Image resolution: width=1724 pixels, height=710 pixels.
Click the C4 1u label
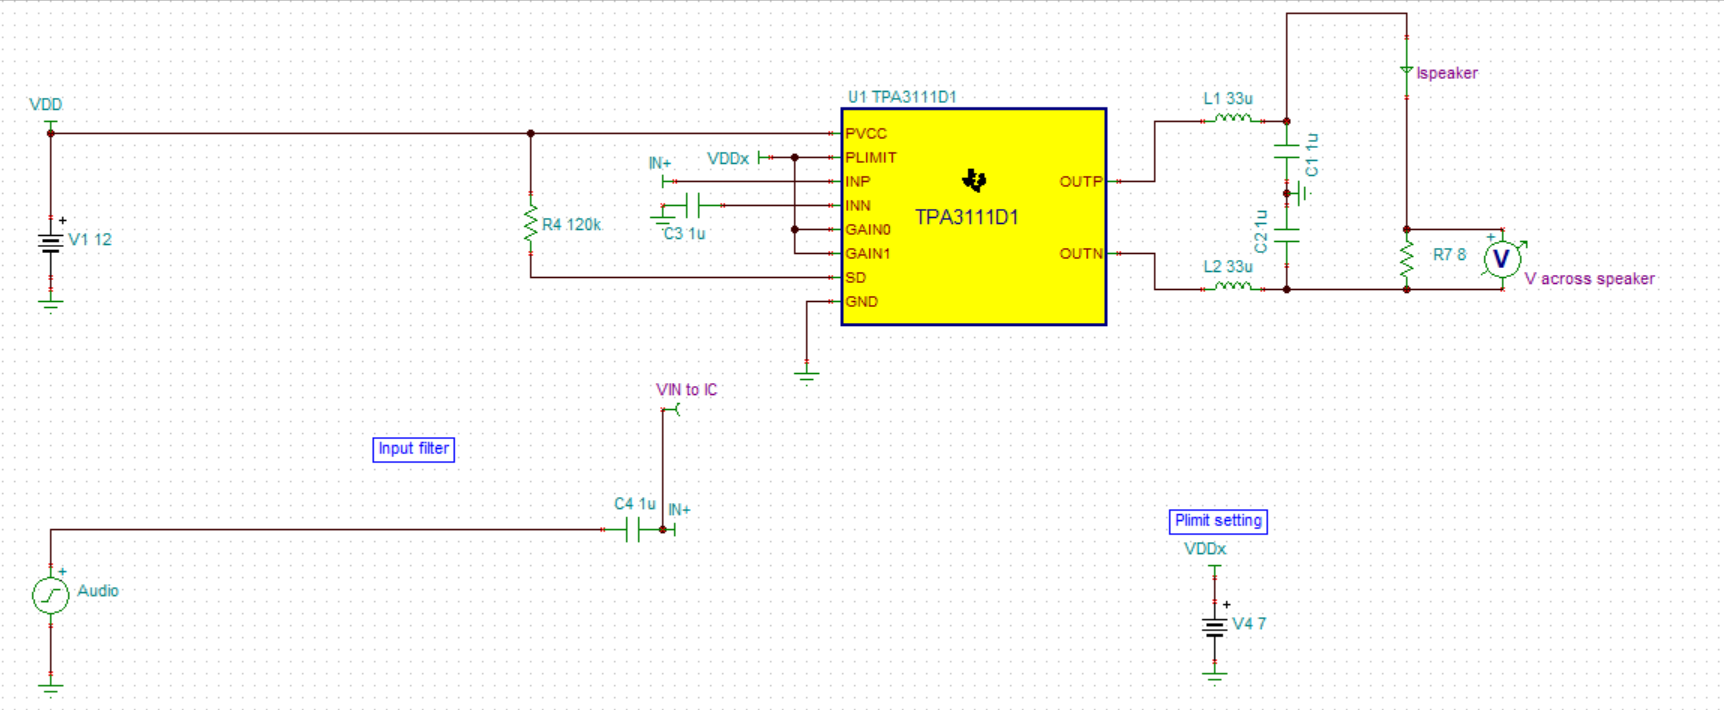click(x=635, y=504)
